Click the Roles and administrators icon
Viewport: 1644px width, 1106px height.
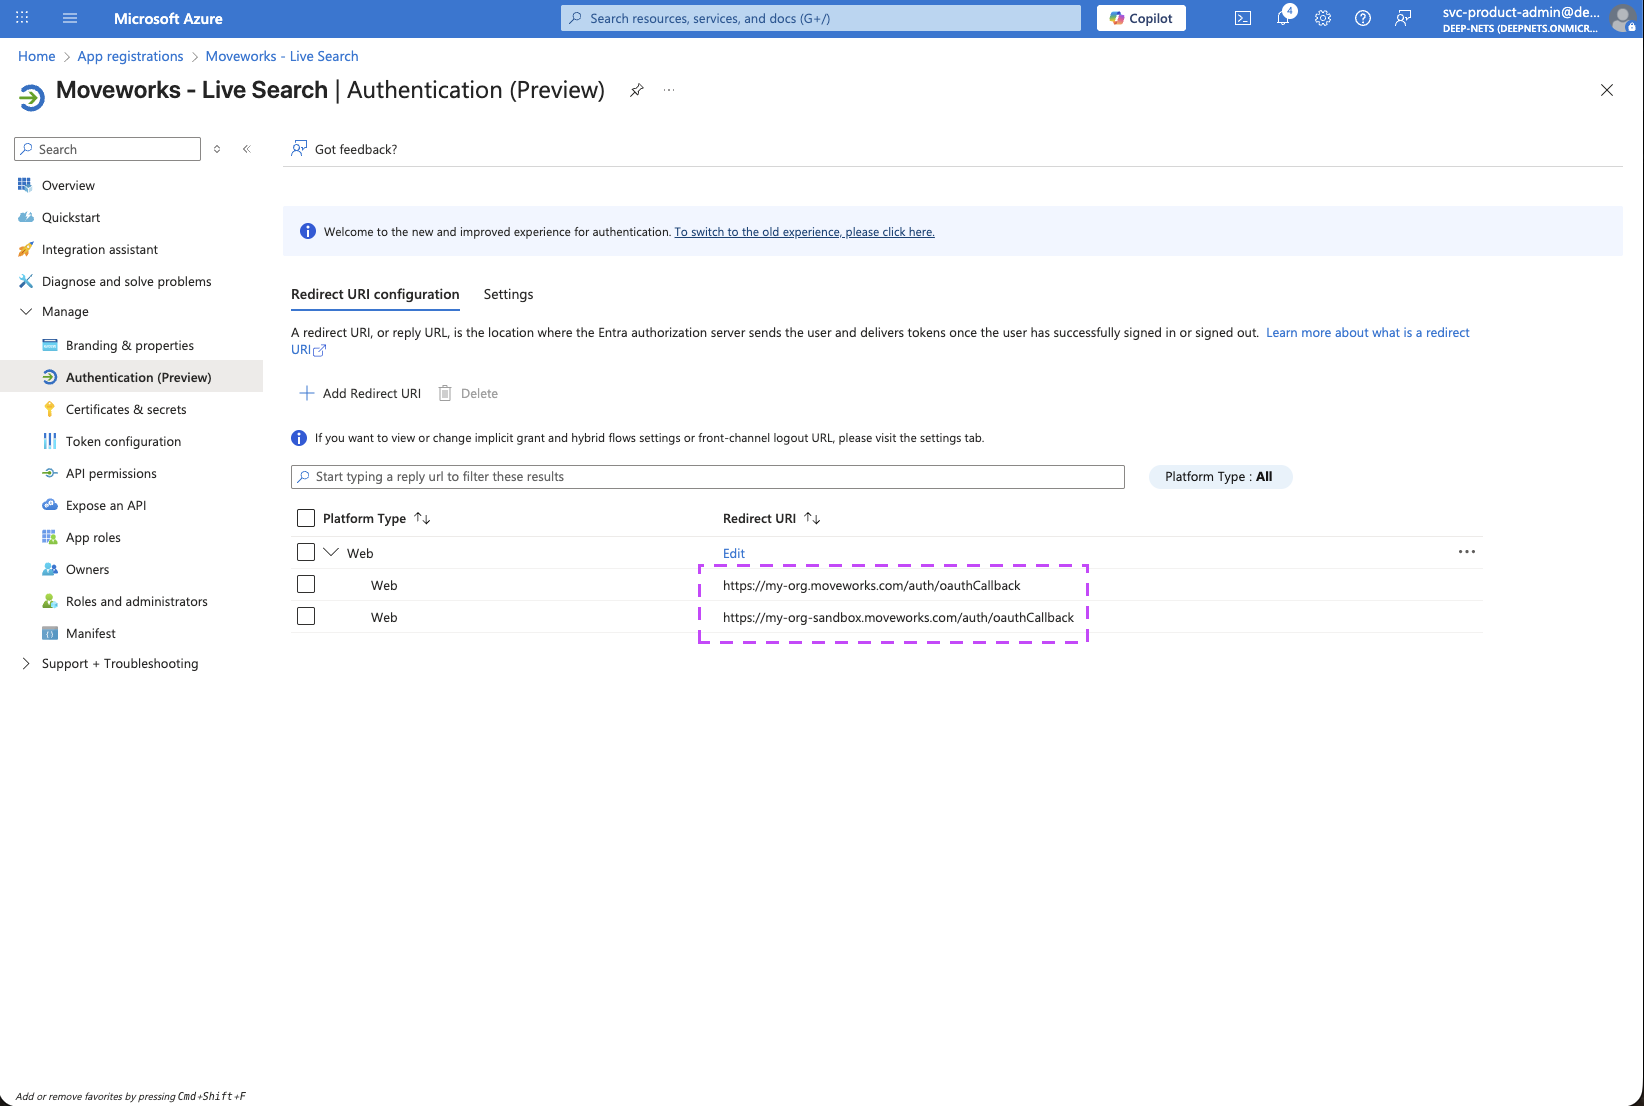[49, 601]
